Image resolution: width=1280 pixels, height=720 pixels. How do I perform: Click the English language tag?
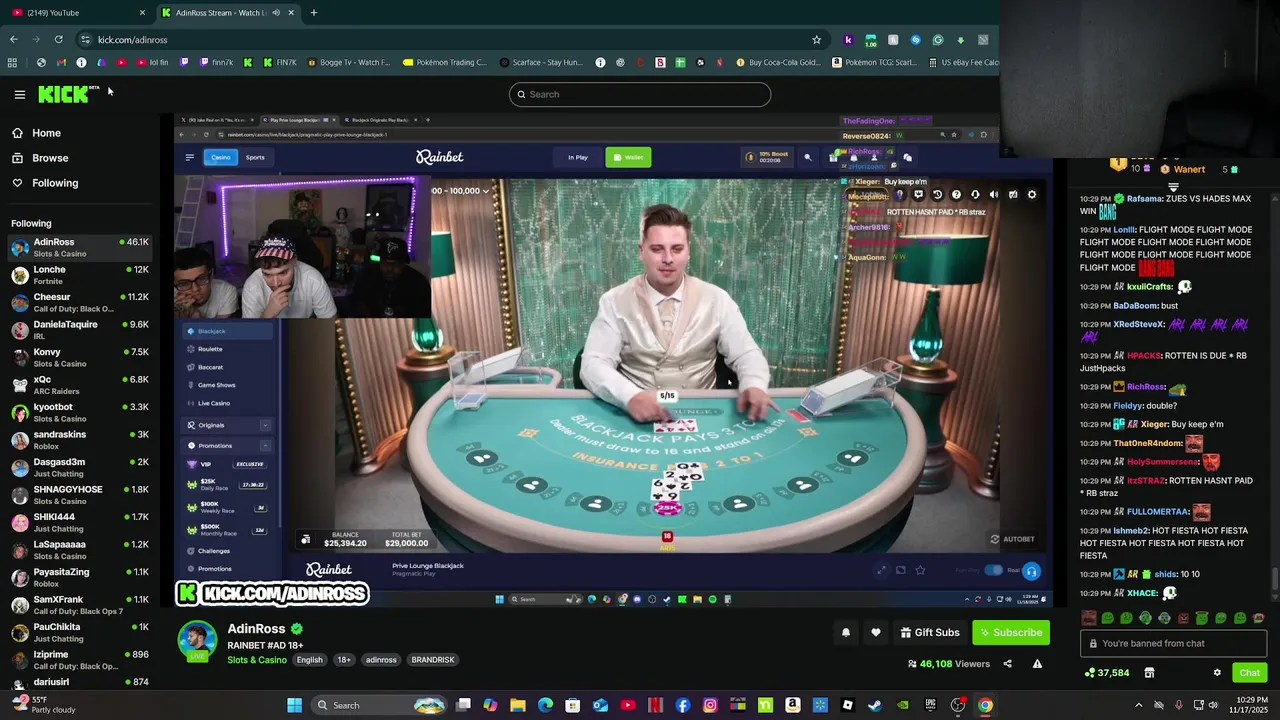click(x=310, y=660)
